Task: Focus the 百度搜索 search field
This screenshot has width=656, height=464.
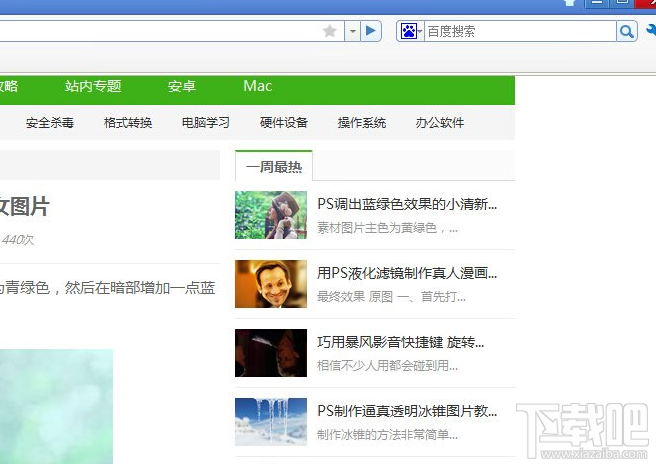Action: [520, 31]
